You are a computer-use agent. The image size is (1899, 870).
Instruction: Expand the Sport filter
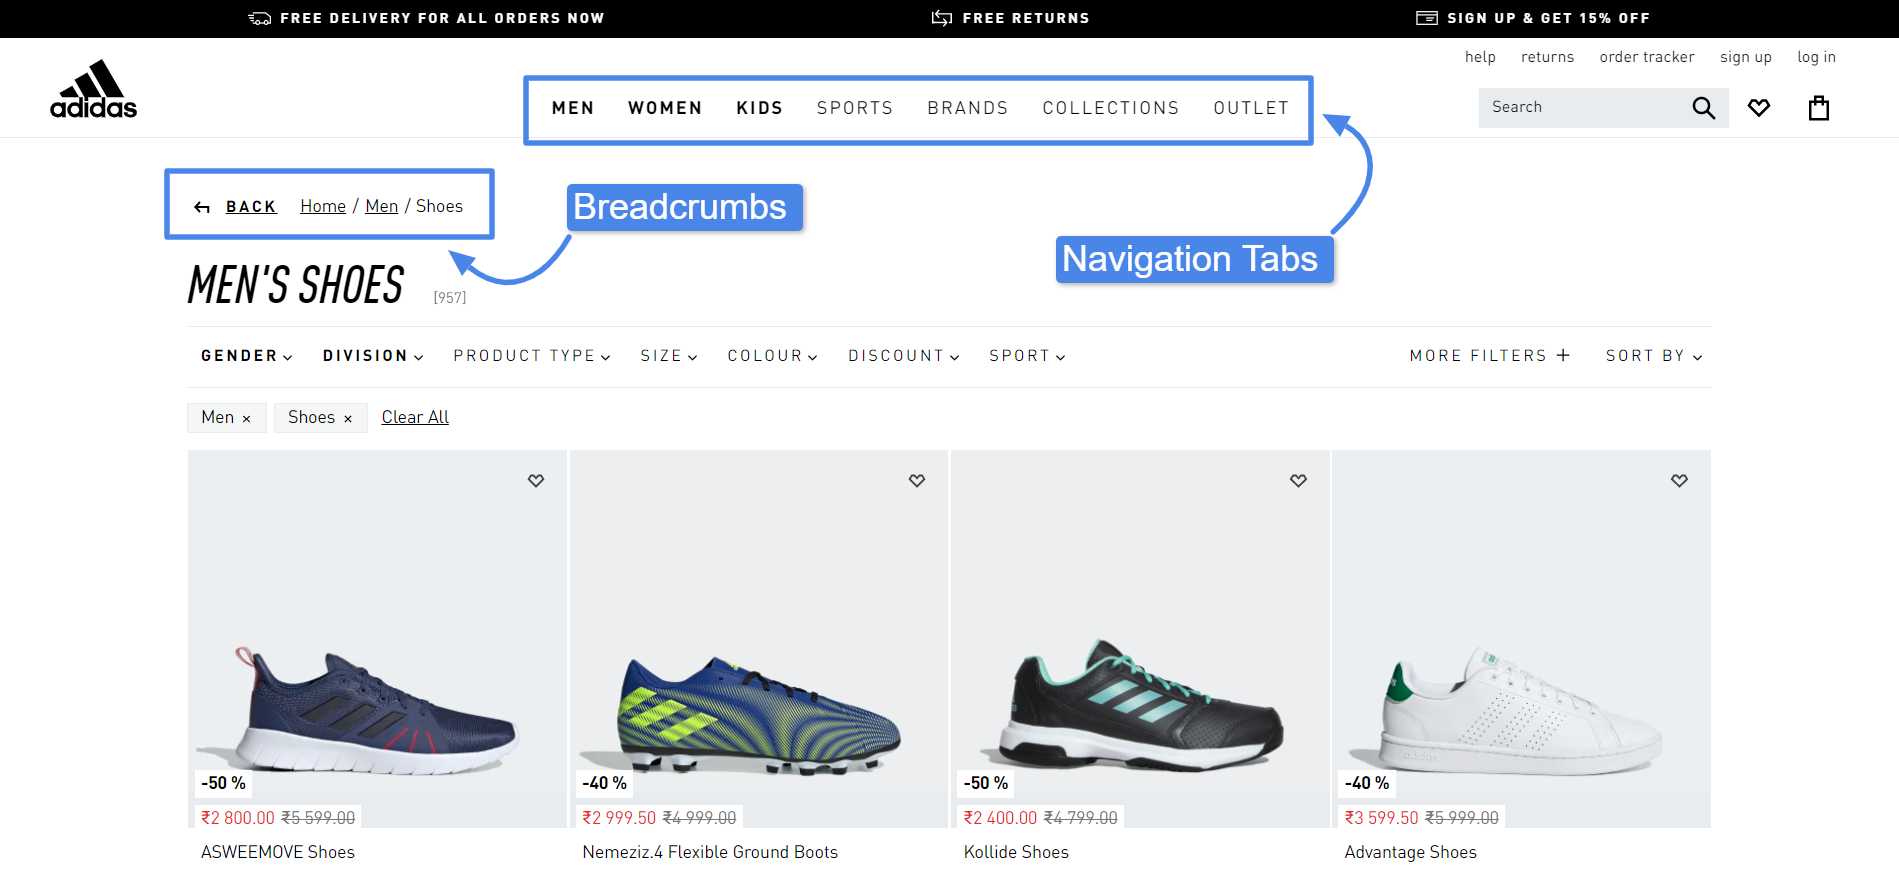pyautogui.click(x=1028, y=356)
